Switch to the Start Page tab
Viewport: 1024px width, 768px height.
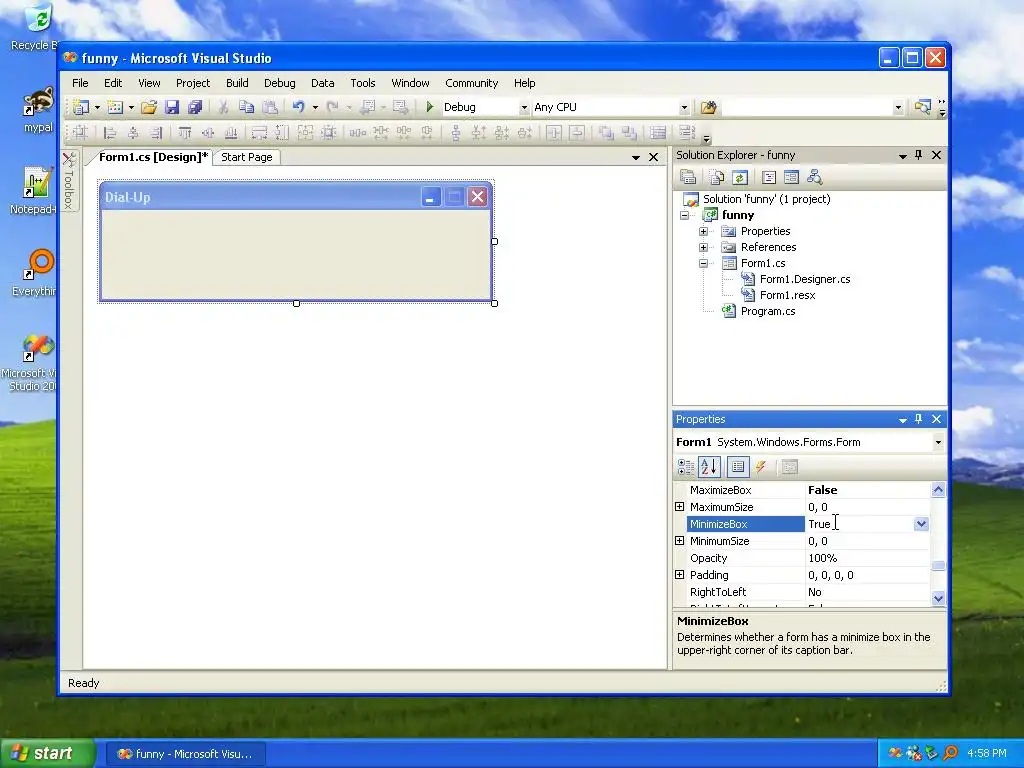[247, 157]
